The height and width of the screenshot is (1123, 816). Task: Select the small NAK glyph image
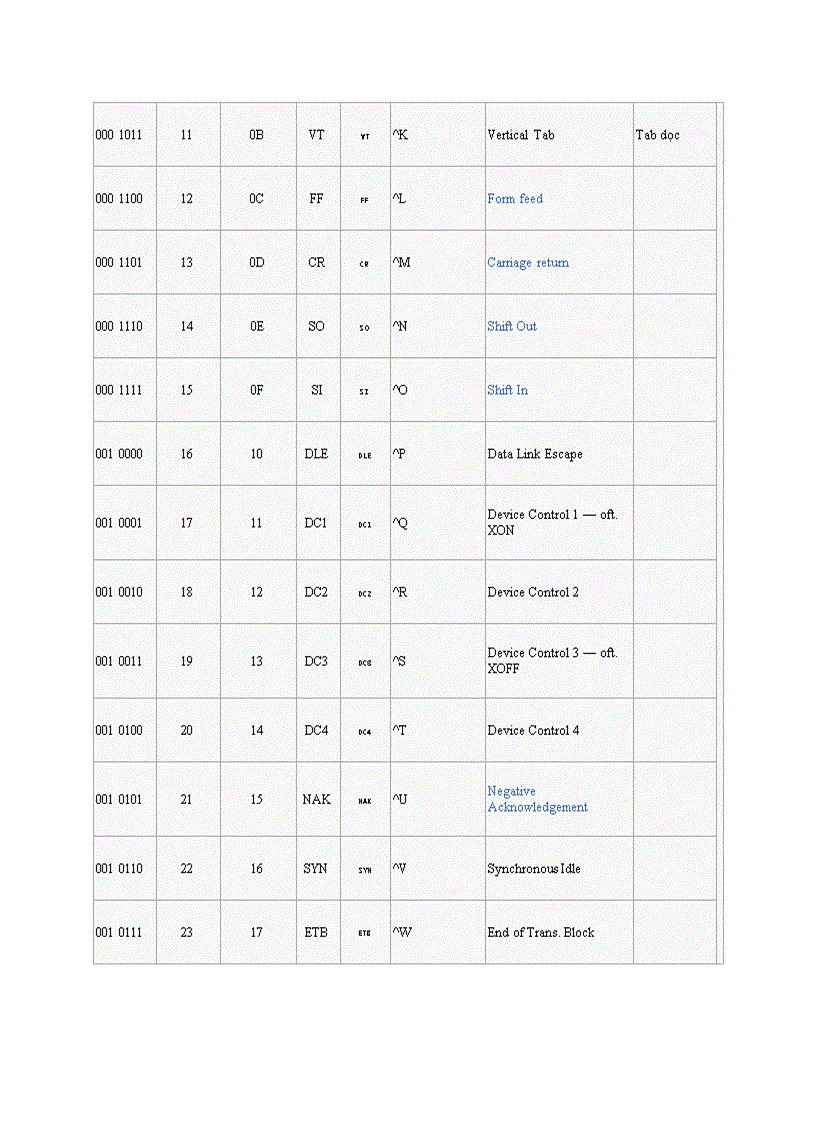point(365,801)
